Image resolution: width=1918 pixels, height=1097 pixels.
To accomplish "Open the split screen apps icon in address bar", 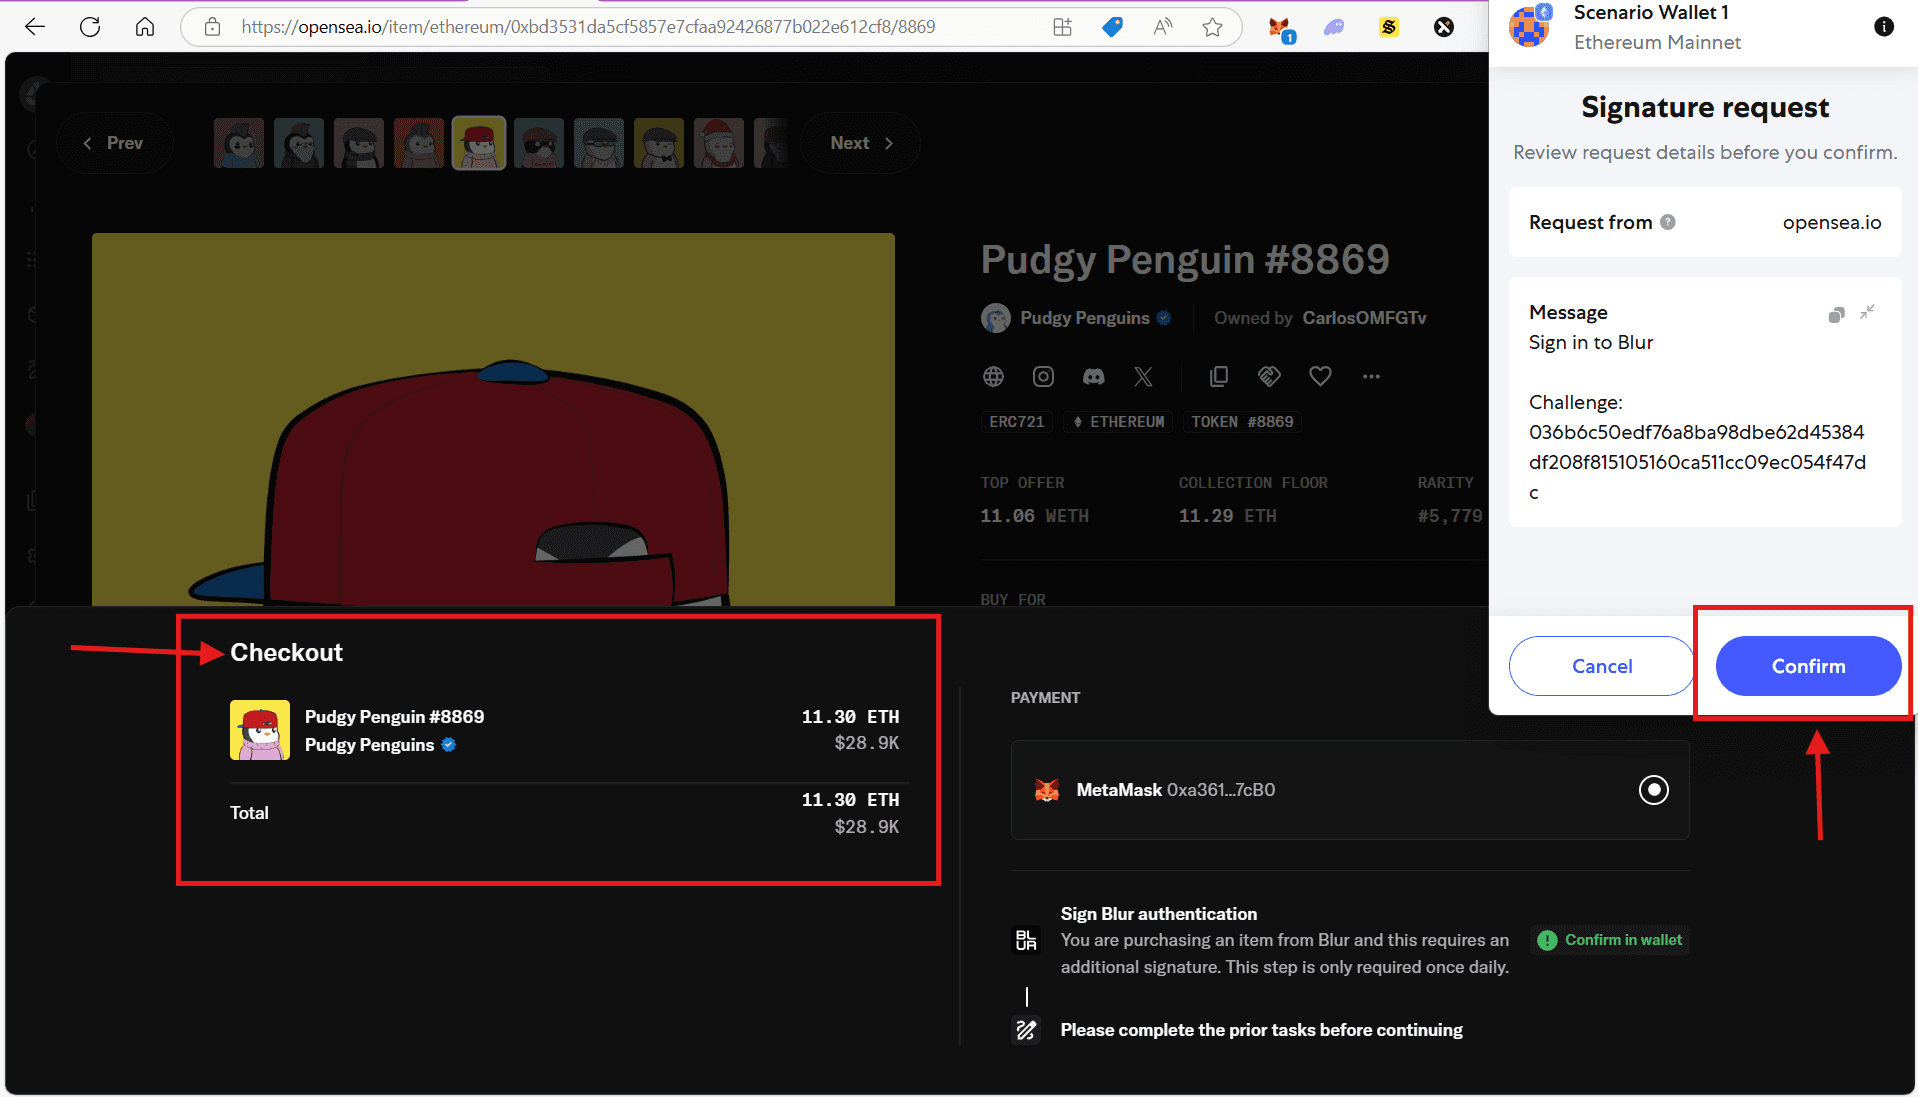I will pos(1062,27).
